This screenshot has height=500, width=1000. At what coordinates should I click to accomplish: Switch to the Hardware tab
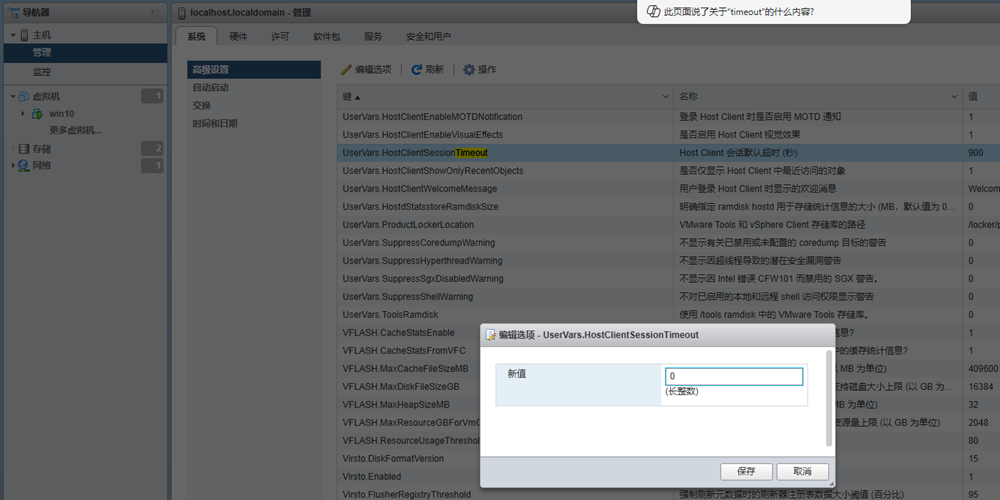pyautogui.click(x=239, y=36)
